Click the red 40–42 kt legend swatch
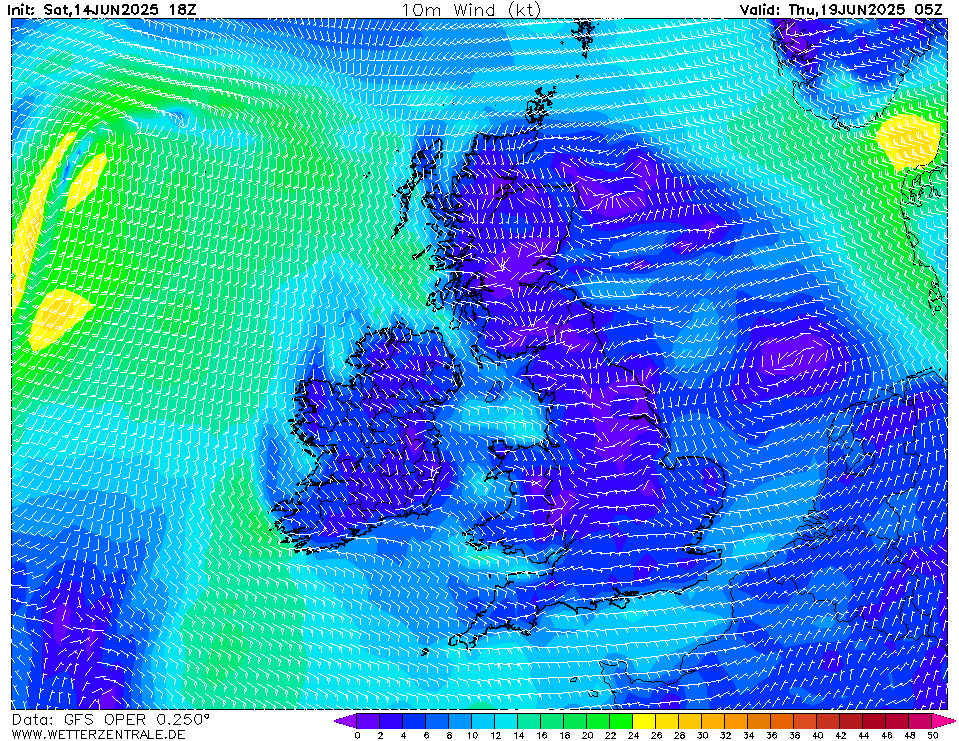The image size is (959, 741). coord(829,721)
